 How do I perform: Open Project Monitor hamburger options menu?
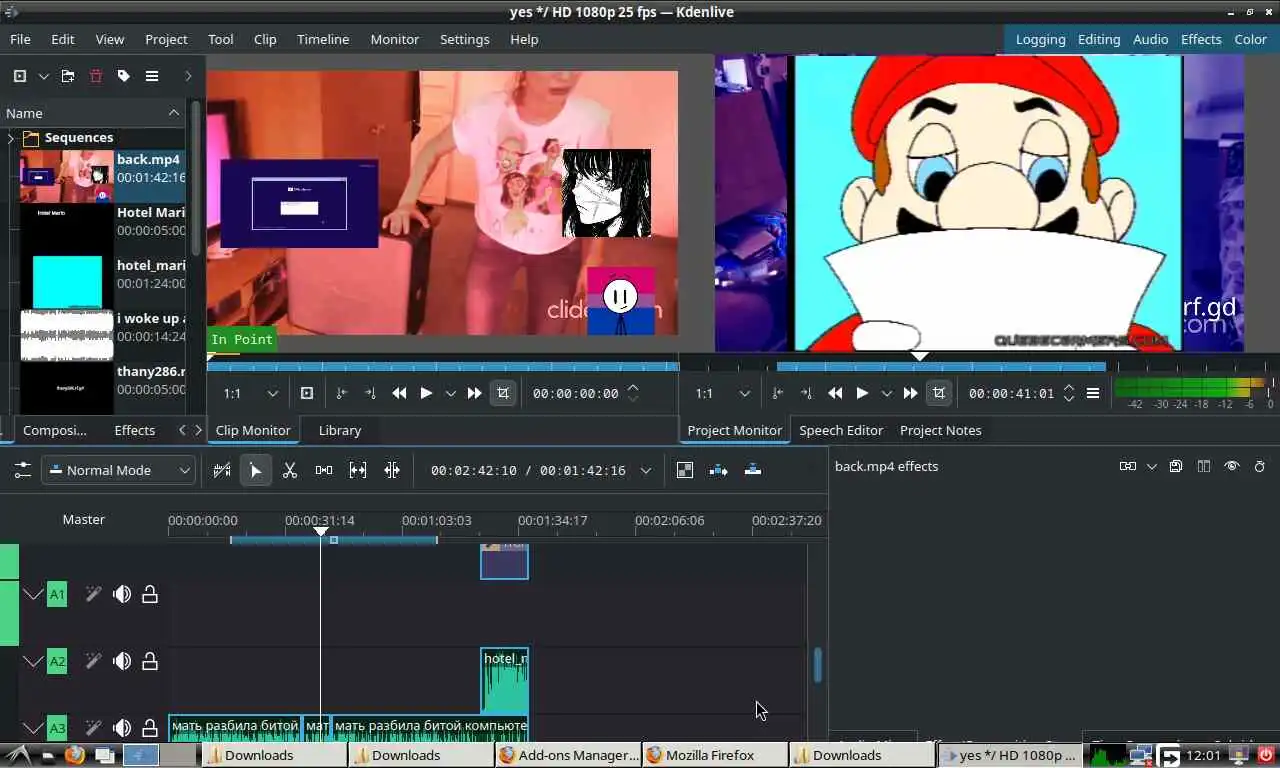click(x=1093, y=393)
